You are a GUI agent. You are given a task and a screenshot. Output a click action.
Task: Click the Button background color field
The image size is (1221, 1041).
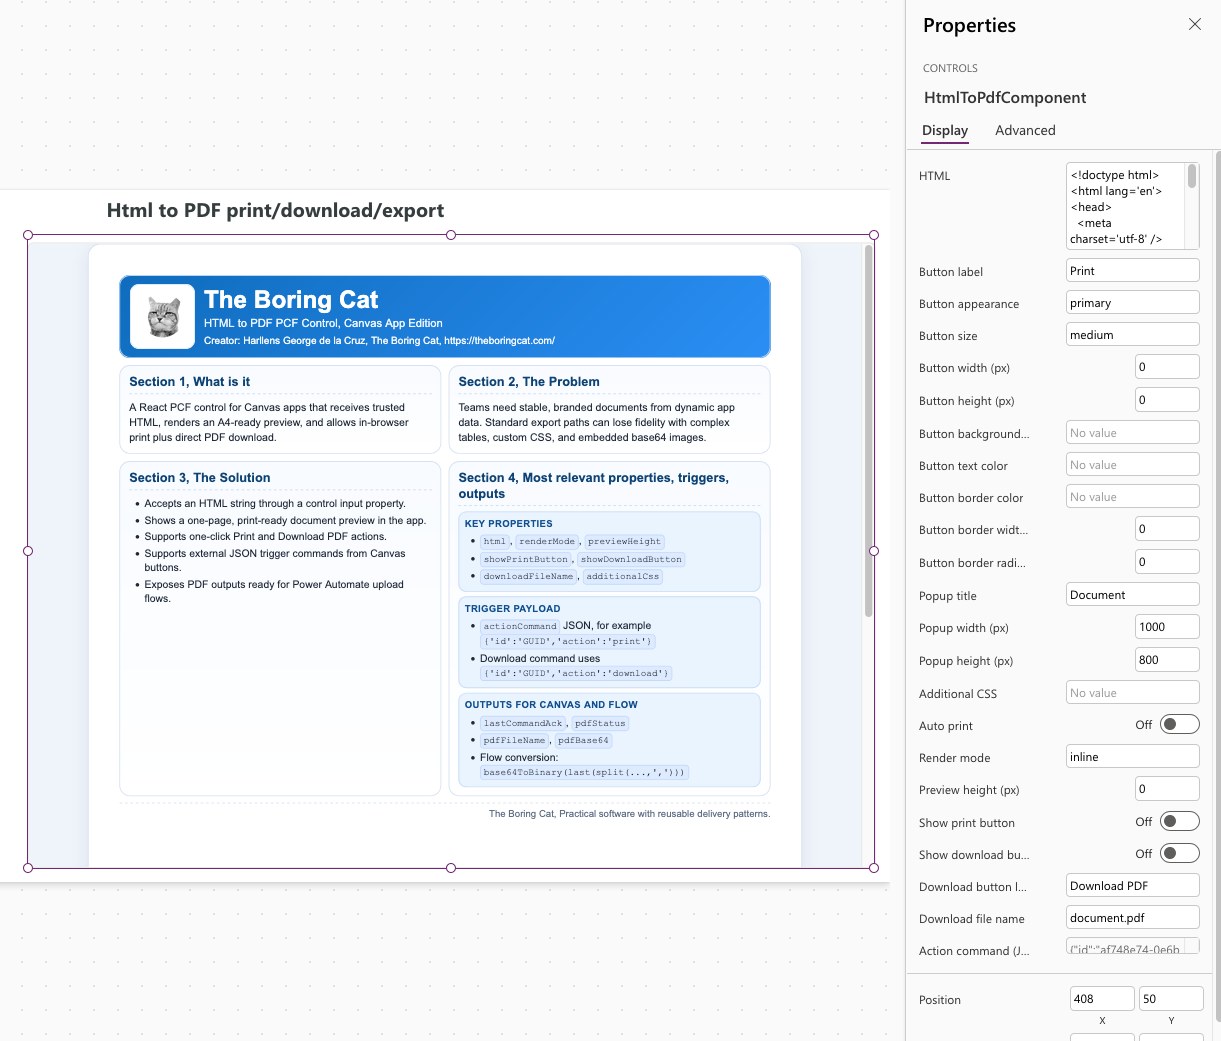coord(1133,432)
